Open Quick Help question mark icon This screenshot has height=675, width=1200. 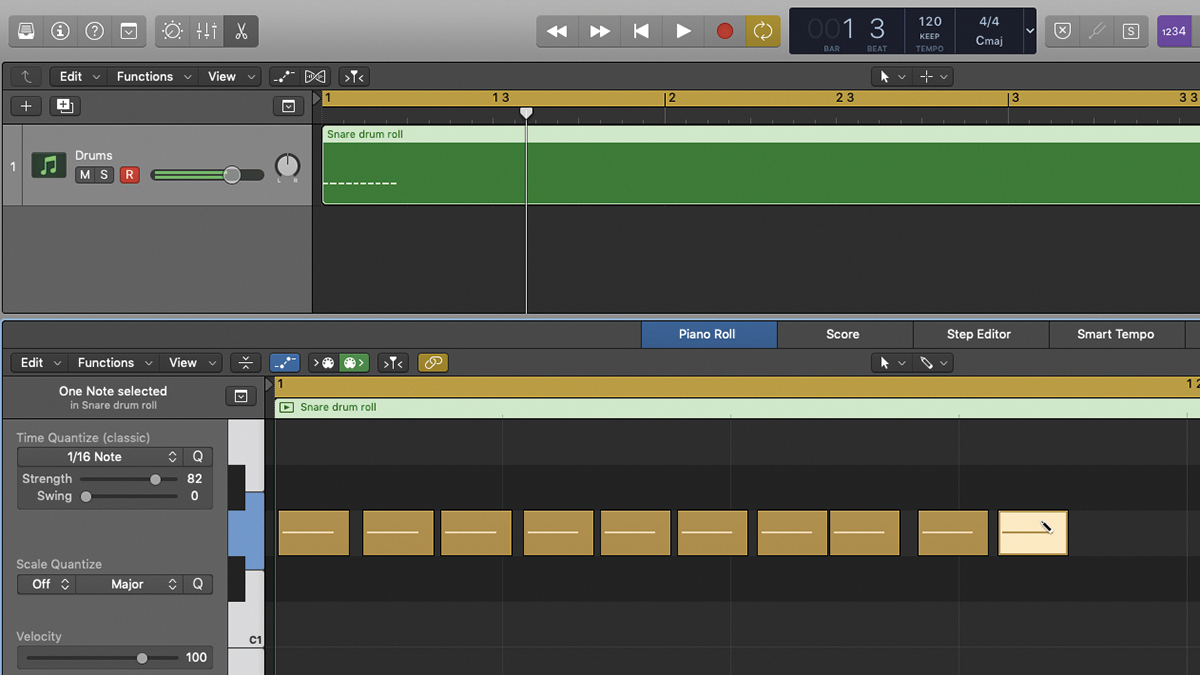click(x=94, y=31)
